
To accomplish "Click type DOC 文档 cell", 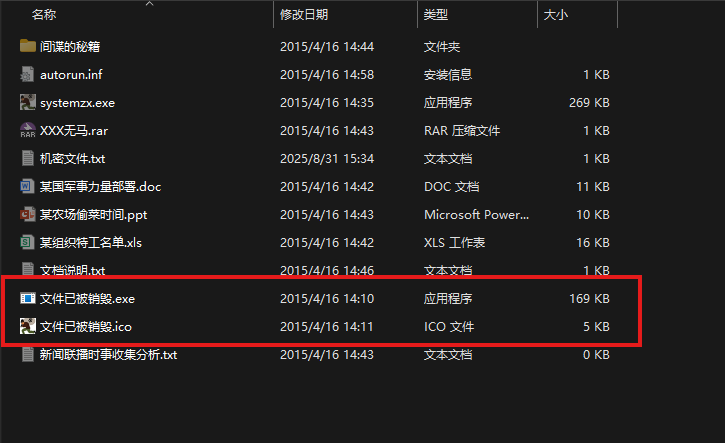I will 452,186.
